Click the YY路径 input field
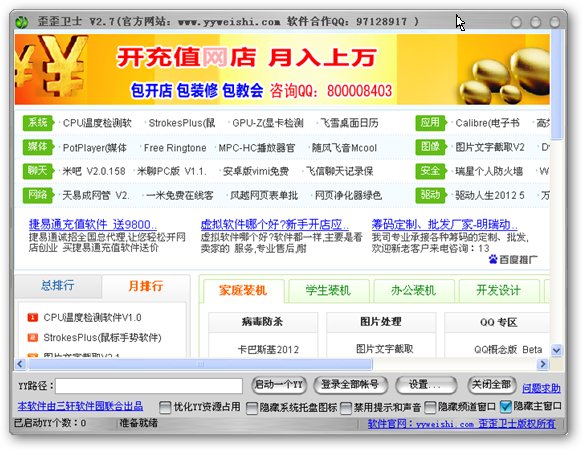This screenshot has width=583, height=450. pos(149,386)
